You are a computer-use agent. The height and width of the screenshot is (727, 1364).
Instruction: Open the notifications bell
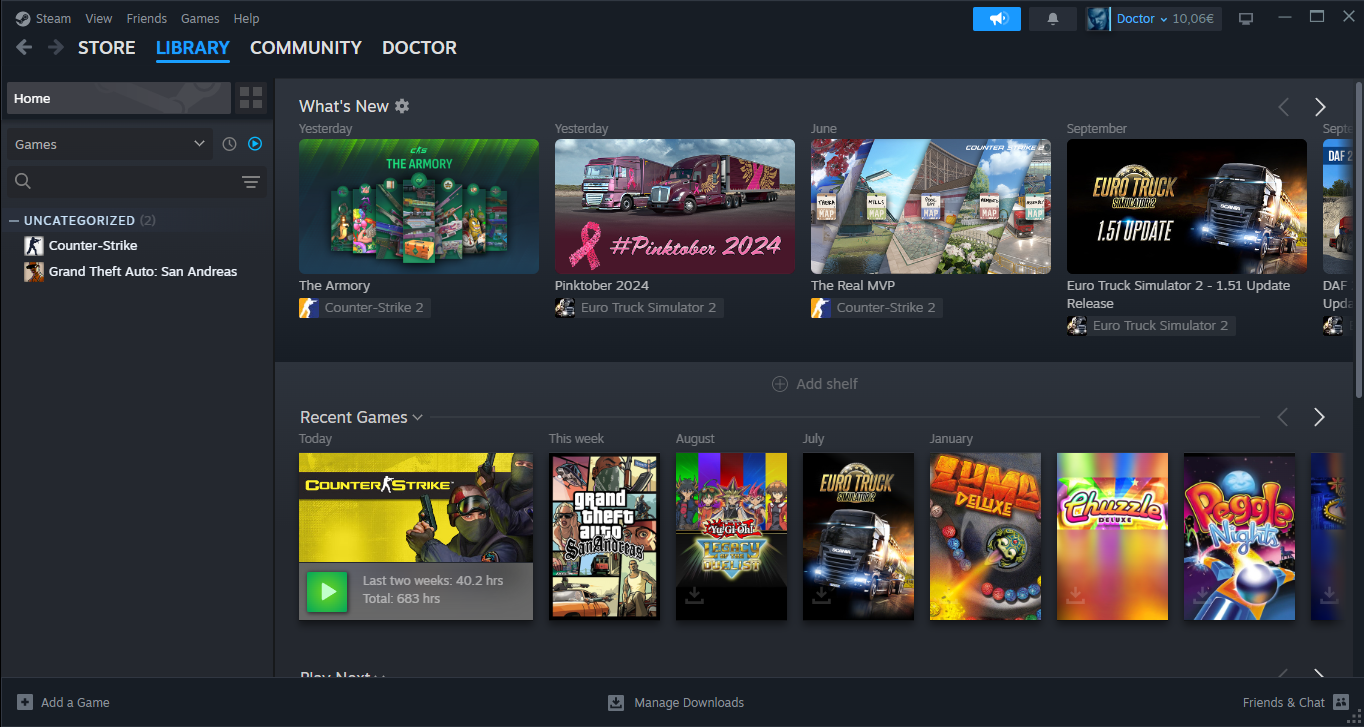(x=1052, y=19)
